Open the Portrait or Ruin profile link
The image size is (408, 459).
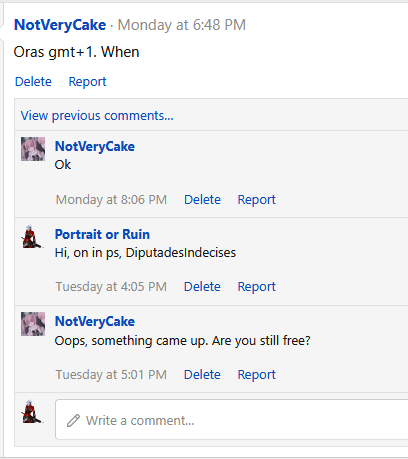tap(102, 234)
